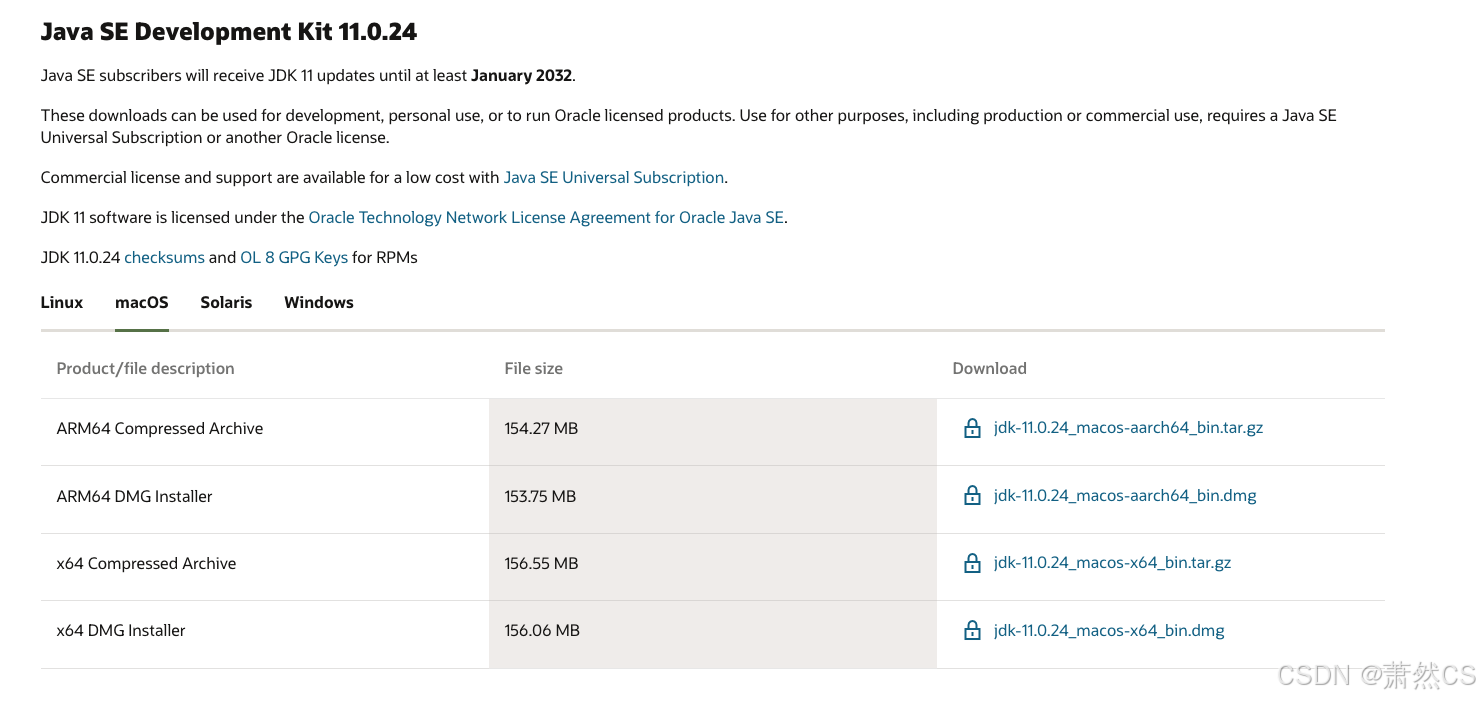The image size is (1480, 701).
Task: Open Oracle Technology Network License Agreement link
Action: (546, 217)
